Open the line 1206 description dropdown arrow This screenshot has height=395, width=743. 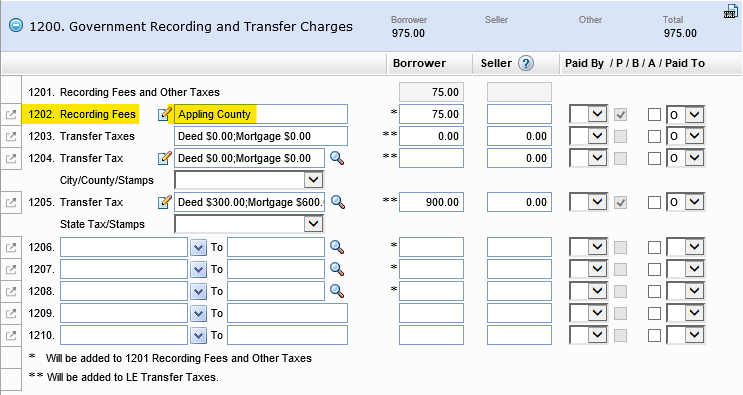(x=199, y=247)
